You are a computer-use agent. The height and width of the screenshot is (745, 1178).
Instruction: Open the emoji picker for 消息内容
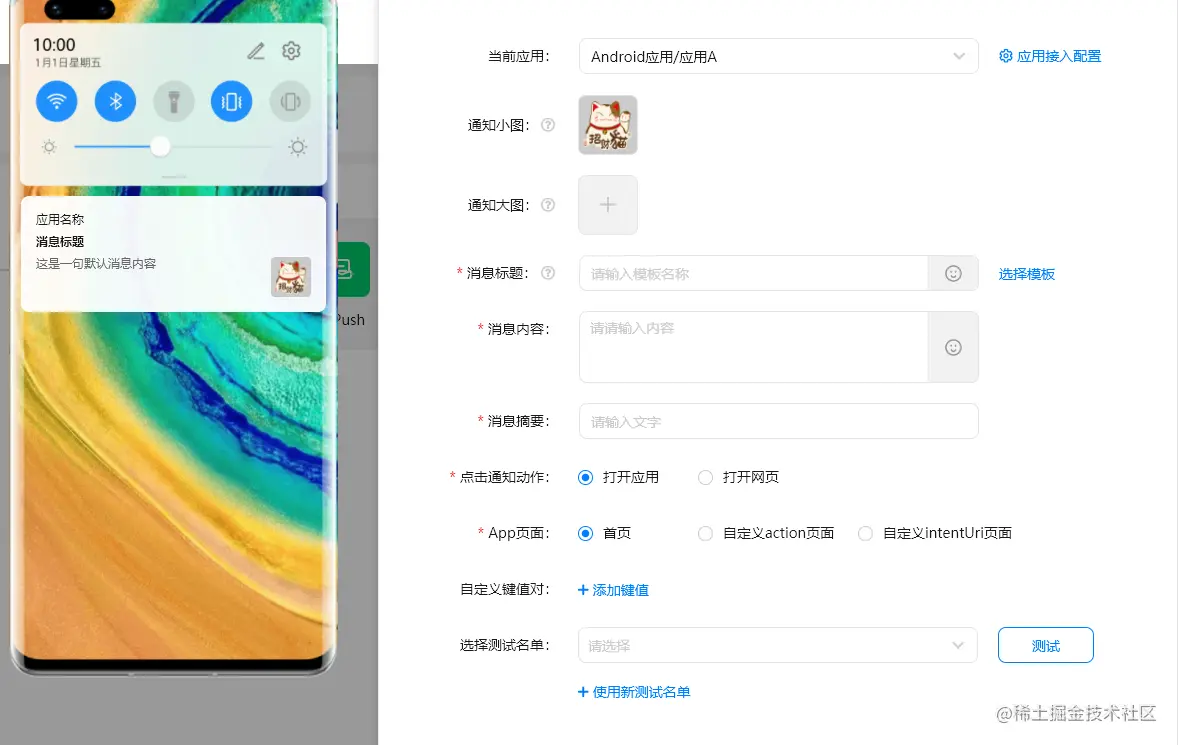953,347
